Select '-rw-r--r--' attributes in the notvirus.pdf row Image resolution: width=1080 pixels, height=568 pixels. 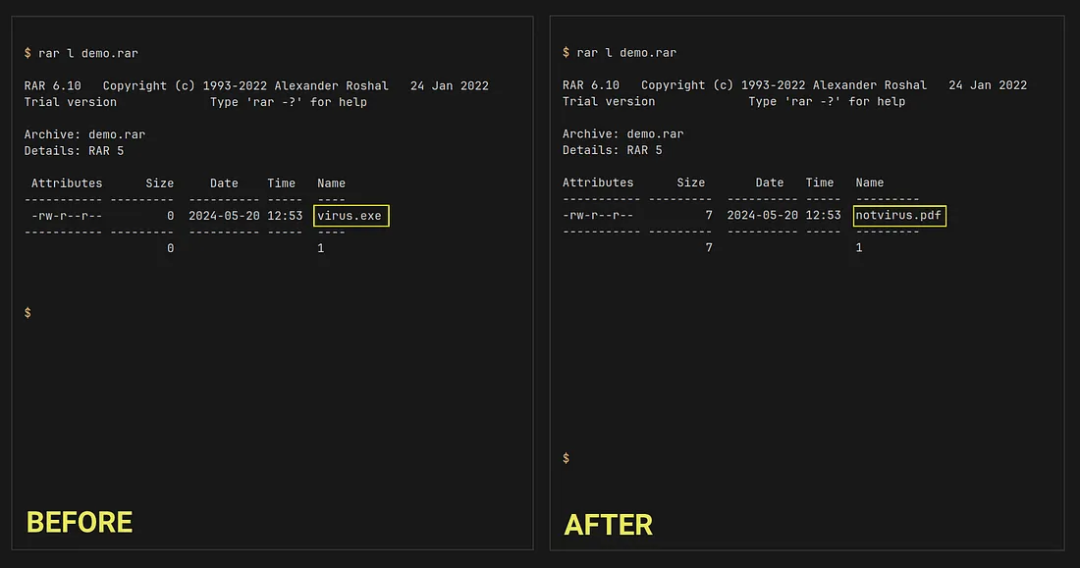click(x=598, y=215)
